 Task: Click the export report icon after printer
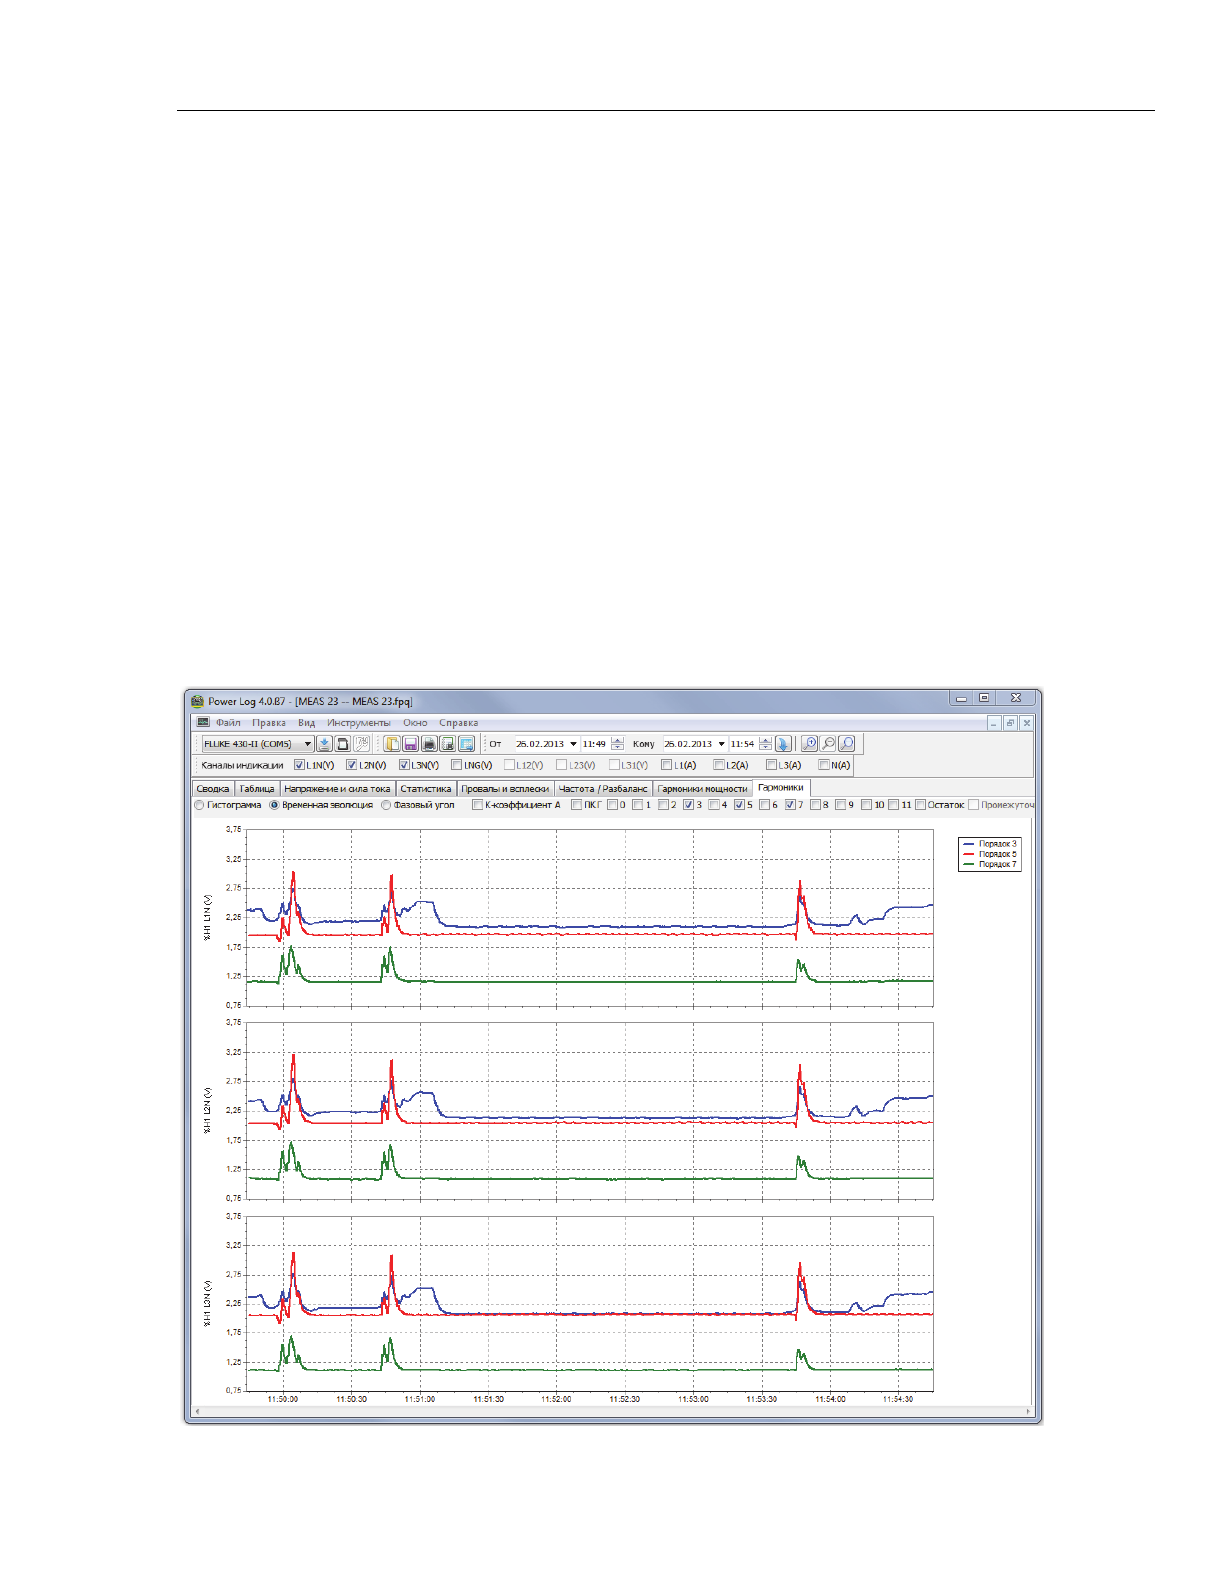[448, 744]
